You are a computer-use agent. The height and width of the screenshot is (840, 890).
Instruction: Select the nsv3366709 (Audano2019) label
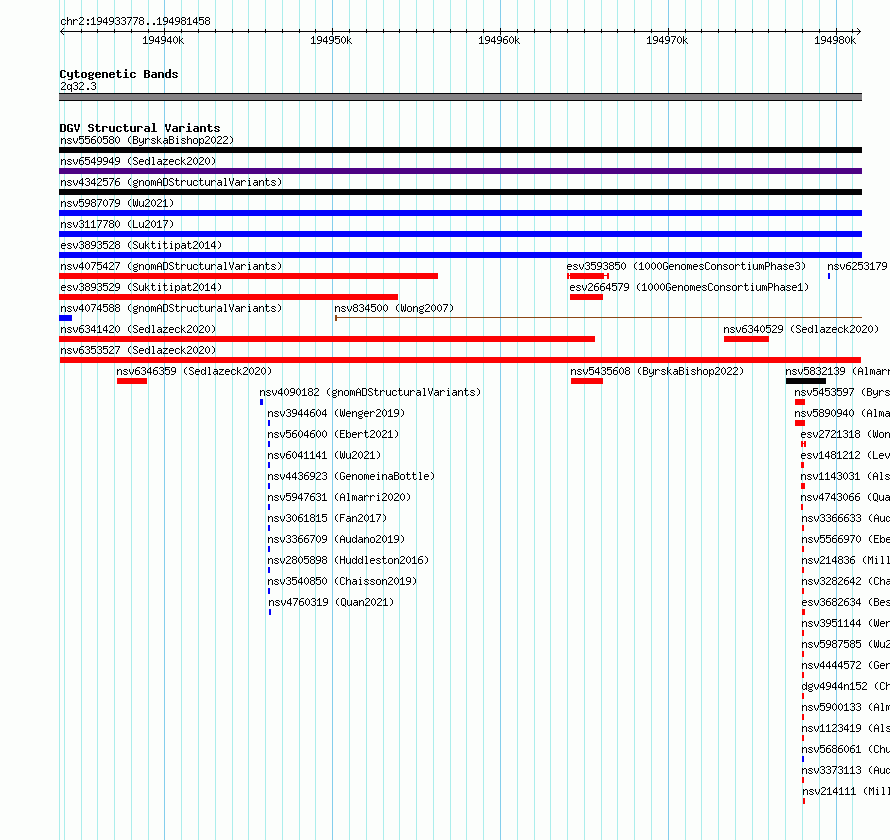tap(336, 539)
